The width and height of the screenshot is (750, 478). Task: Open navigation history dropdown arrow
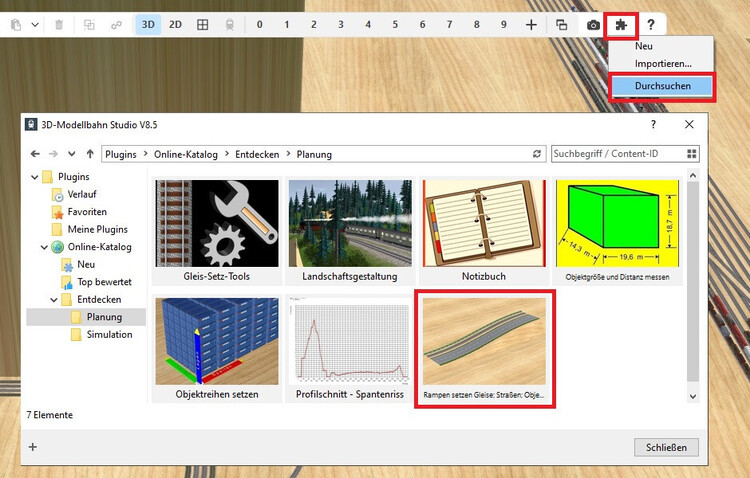(x=71, y=154)
